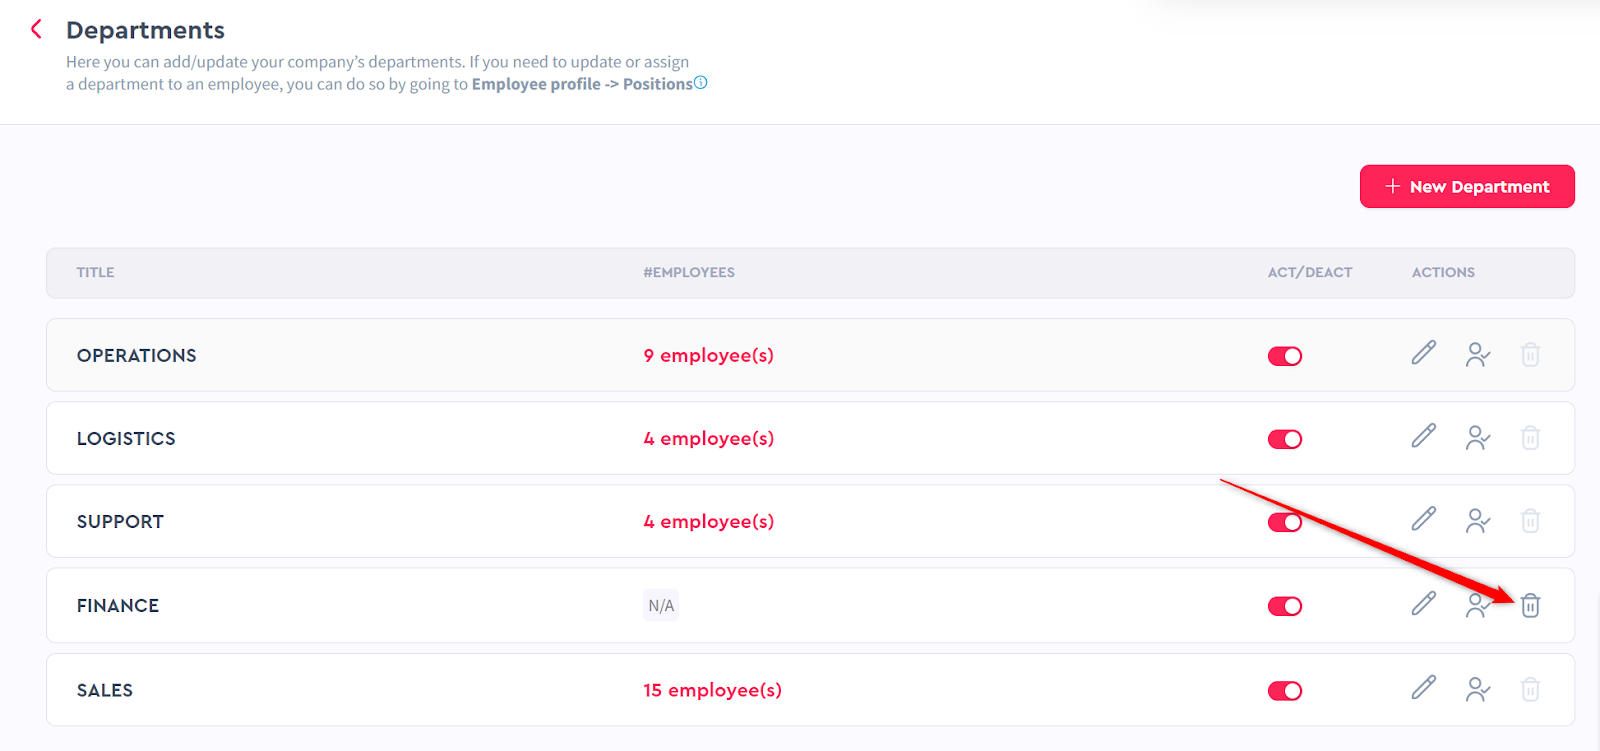1600x751 pixels.
Task: Open the 4 employee(s) link for SUPPORT
Action: (x=708, y=522)
